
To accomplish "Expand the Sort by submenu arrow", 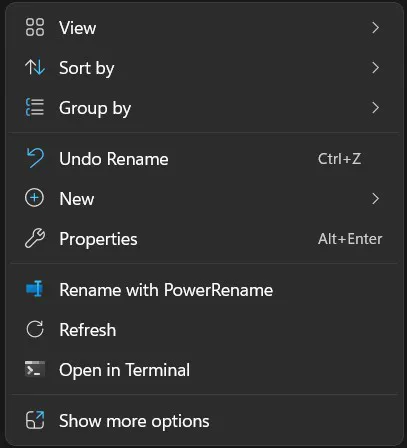I will pos(376,68).
